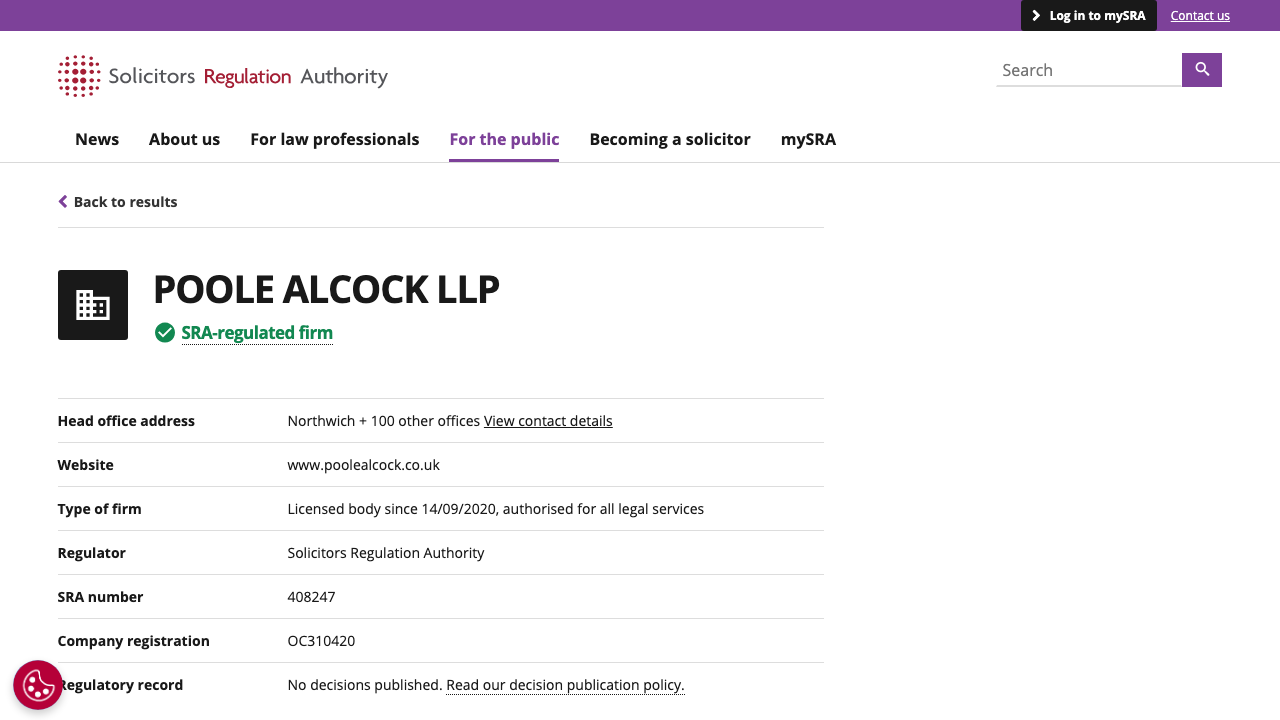Click the Back to results chevron
The image size is (1280, 720).
click(63, 202)
